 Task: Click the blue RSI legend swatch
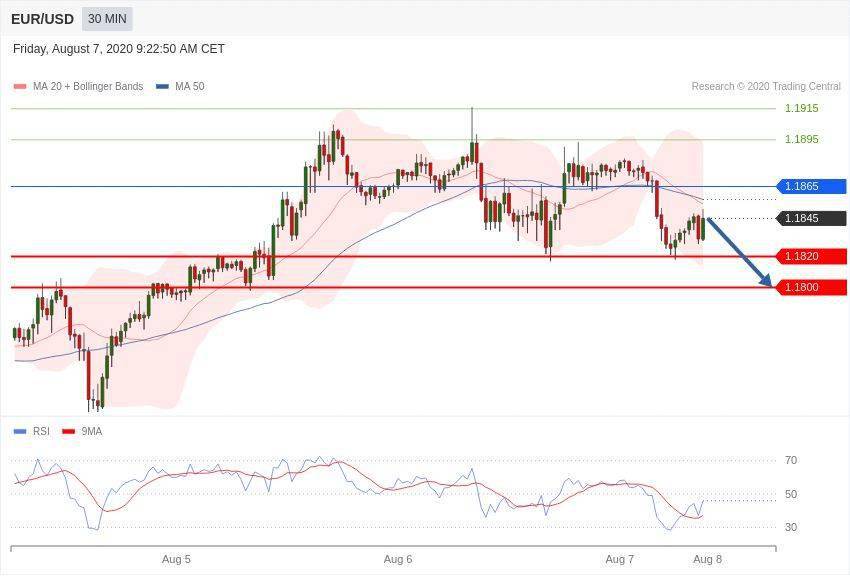[20, 432]
